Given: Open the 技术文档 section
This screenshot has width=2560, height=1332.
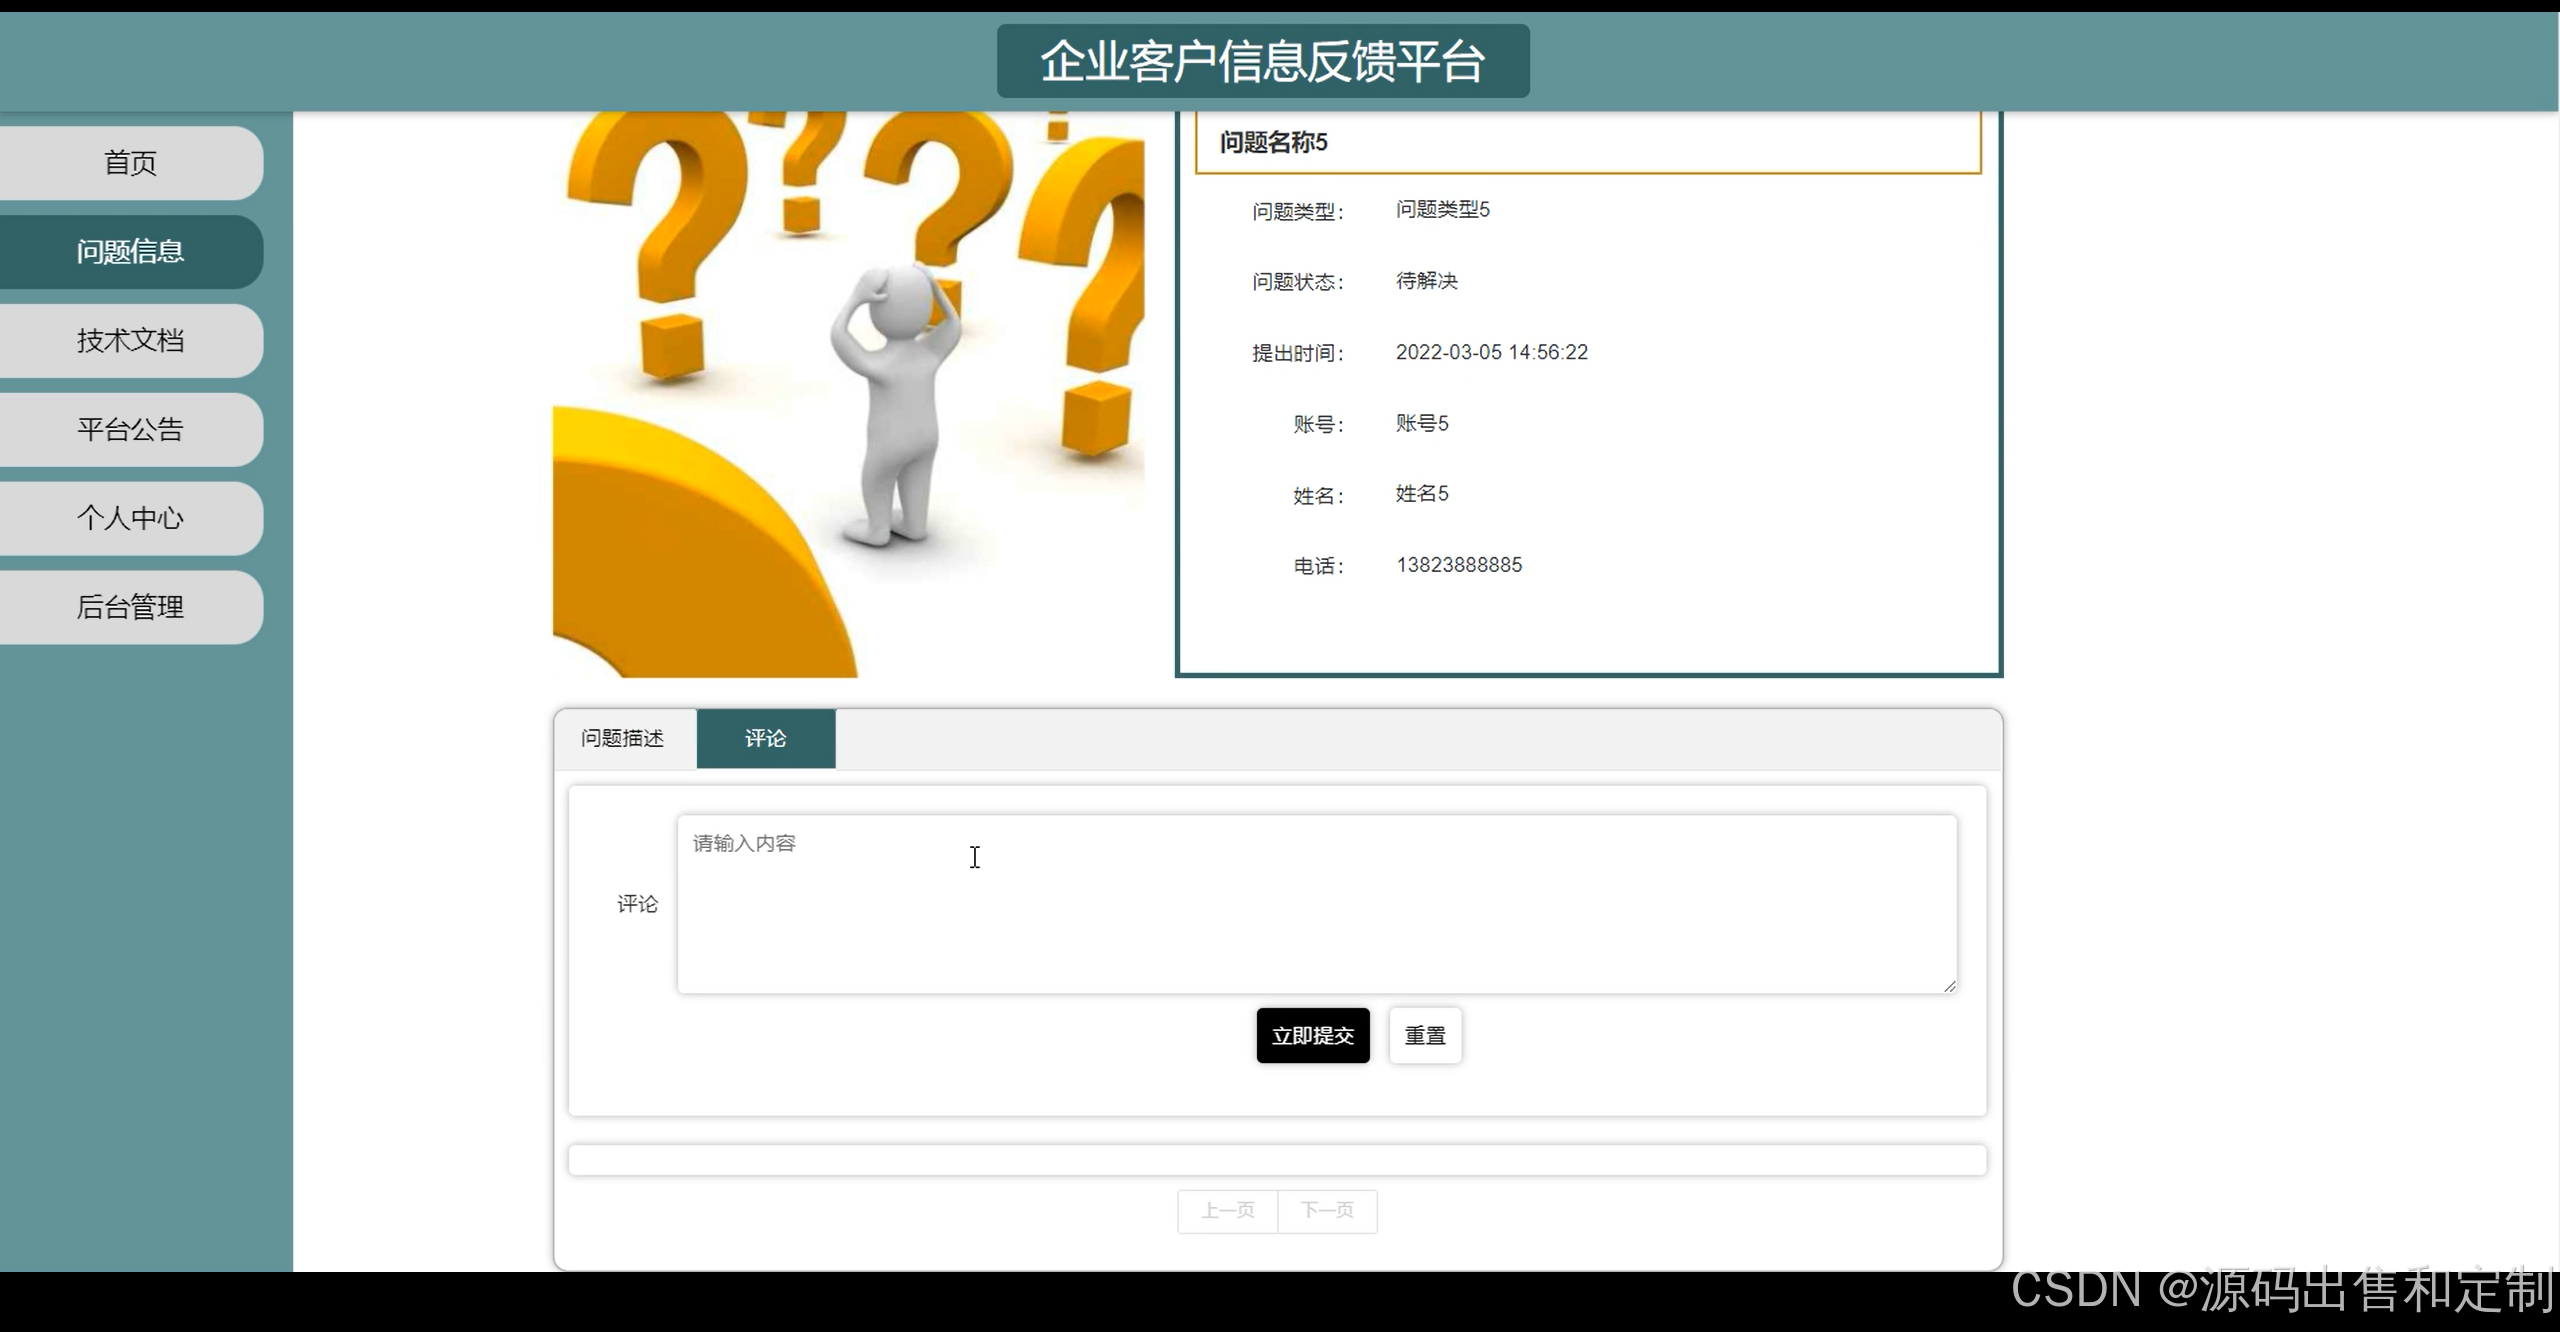Looking at the screenshot, I should click(x=130, y=340).
